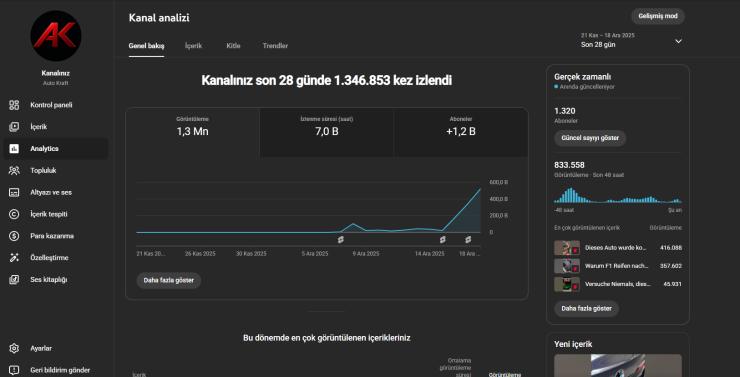
Task: Click Güncel sayıyı göster button
Action: click(x=590, y=138)
